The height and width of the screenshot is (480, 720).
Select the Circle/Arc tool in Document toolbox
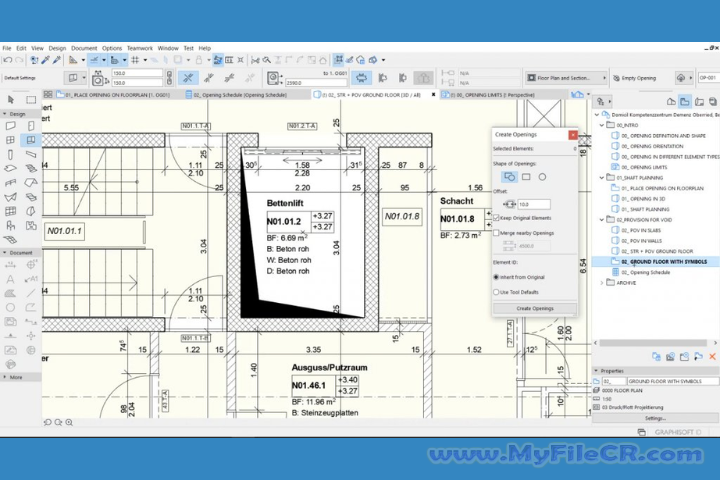(11, 307)
